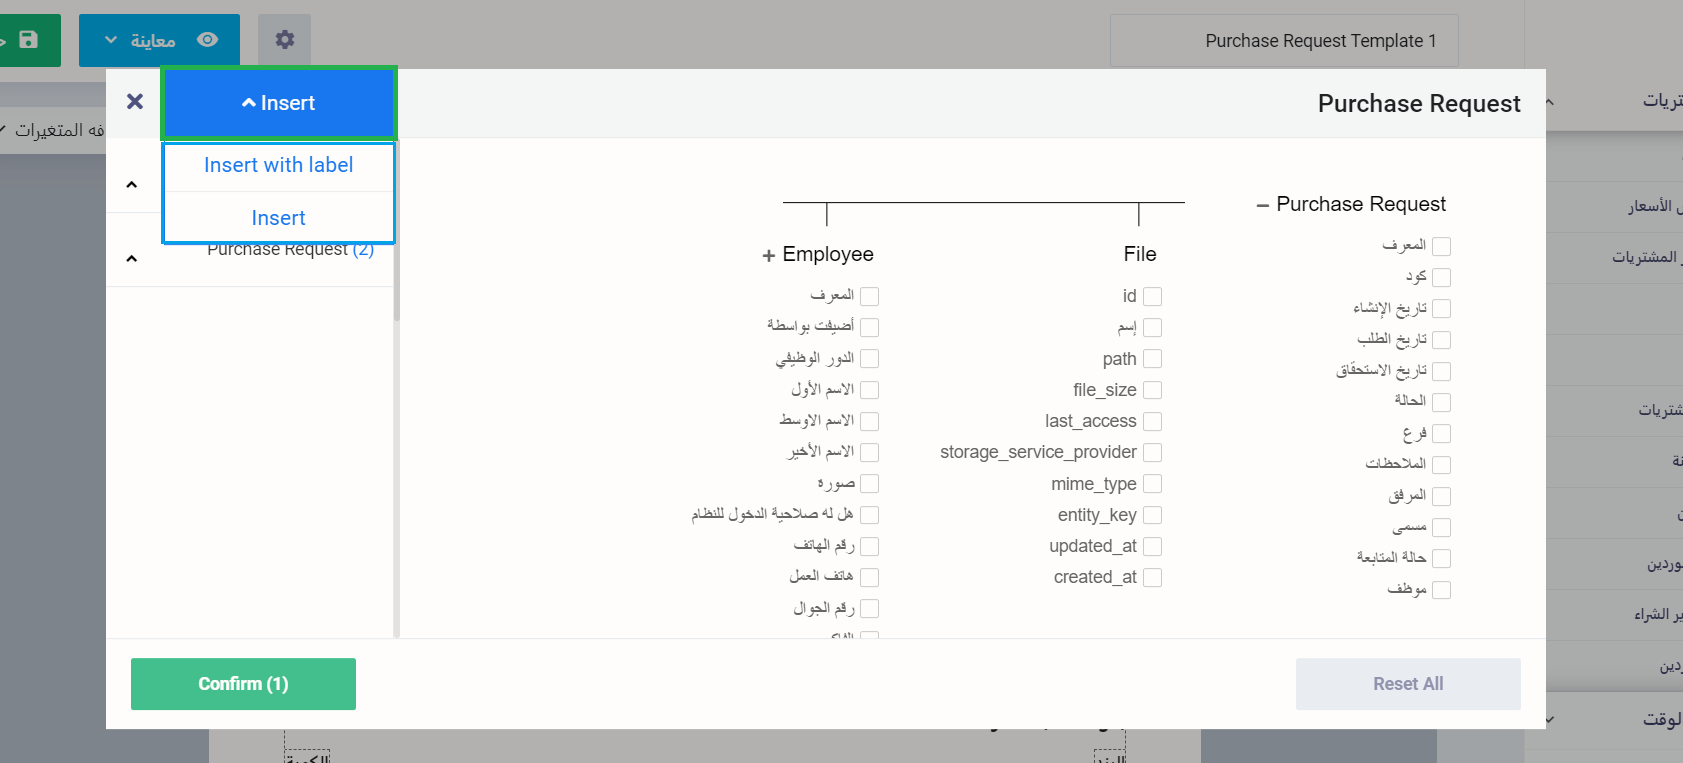Click the eye preview icon
Viewport: 1683px width, 763px height.
tap(208, 40)
